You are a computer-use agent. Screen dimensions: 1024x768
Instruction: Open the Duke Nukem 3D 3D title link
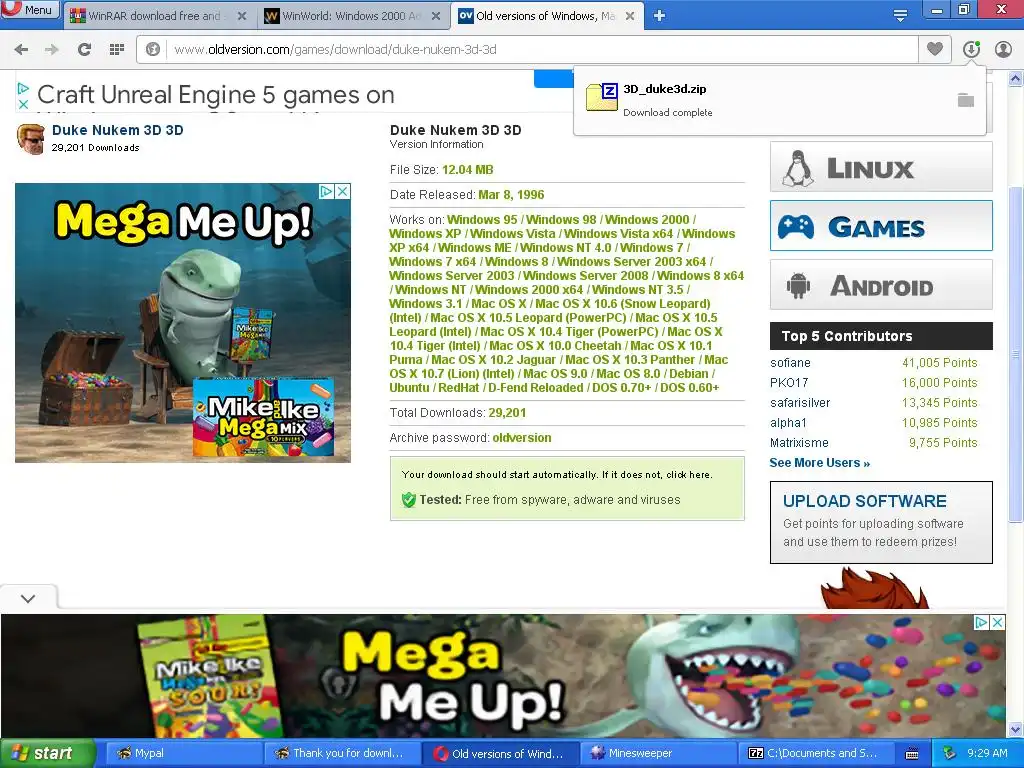pos(118,130)
